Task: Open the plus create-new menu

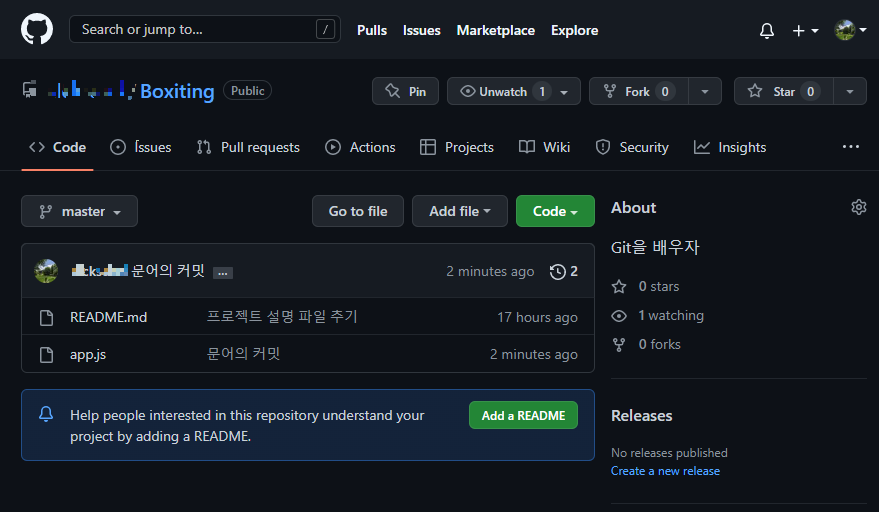Action: (805, 30)
